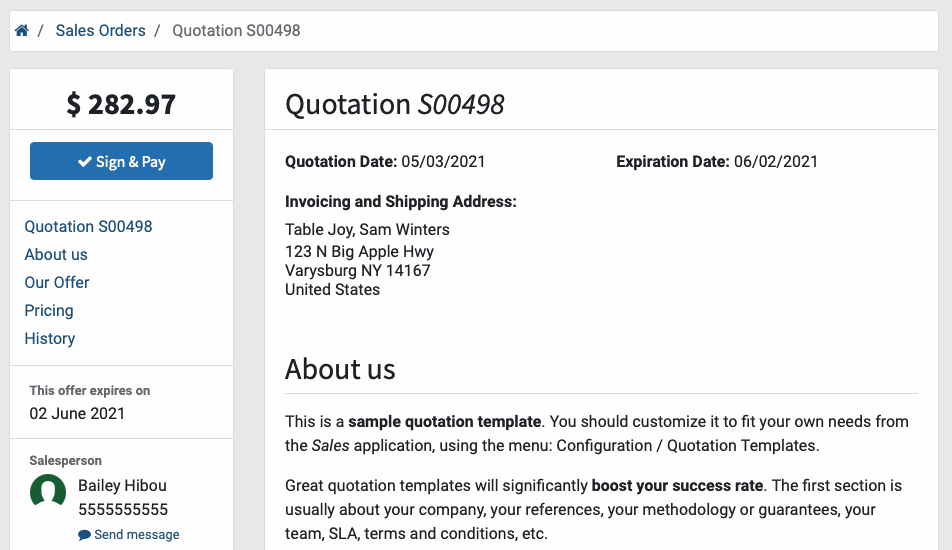This screenshot has width=952, height=550.
Task: Click the Quotation S00498 page heading
Action: click(x=395, y=104)
